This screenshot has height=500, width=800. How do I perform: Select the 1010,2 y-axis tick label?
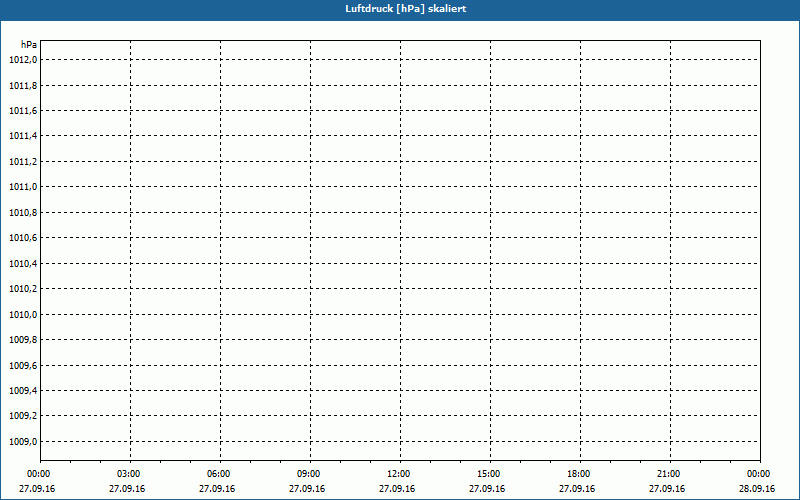pos(23,289)
